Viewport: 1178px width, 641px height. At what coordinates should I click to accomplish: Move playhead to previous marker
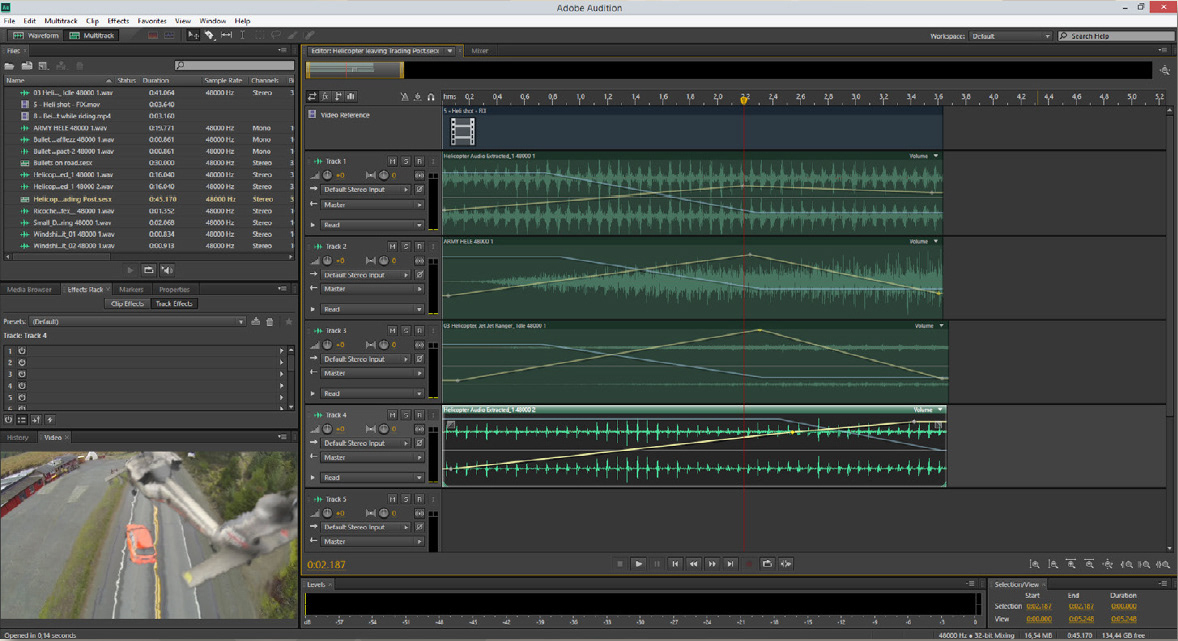[675, 564]
